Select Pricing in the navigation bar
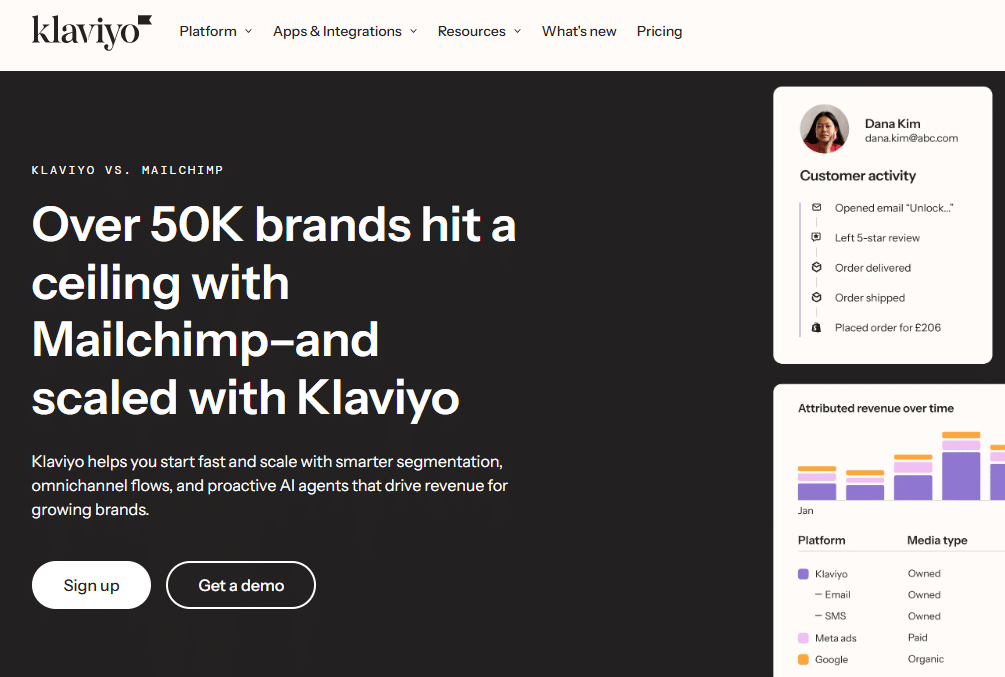 point(659,31)
